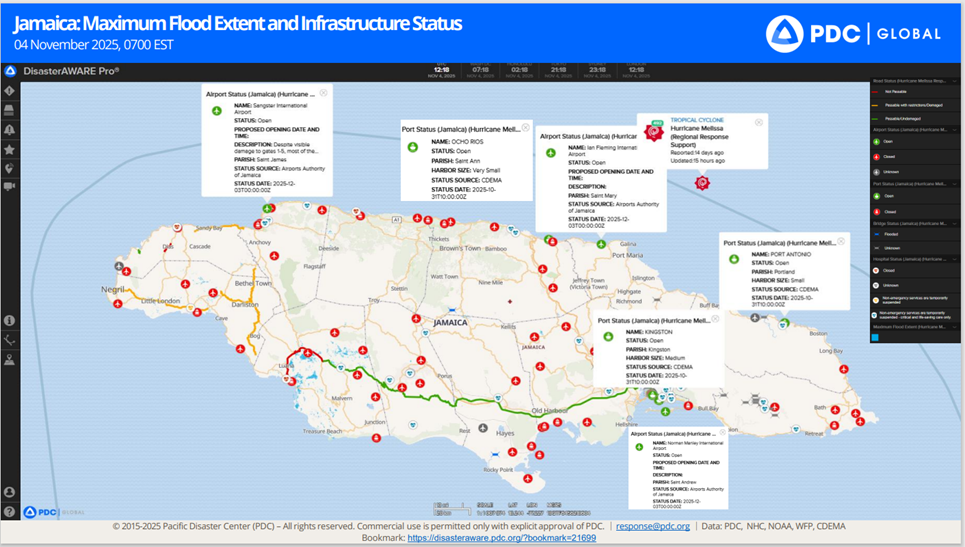Open the disasteraware.pdc.org bookmark link
The image size is (965, 547).
coord(501,538)
